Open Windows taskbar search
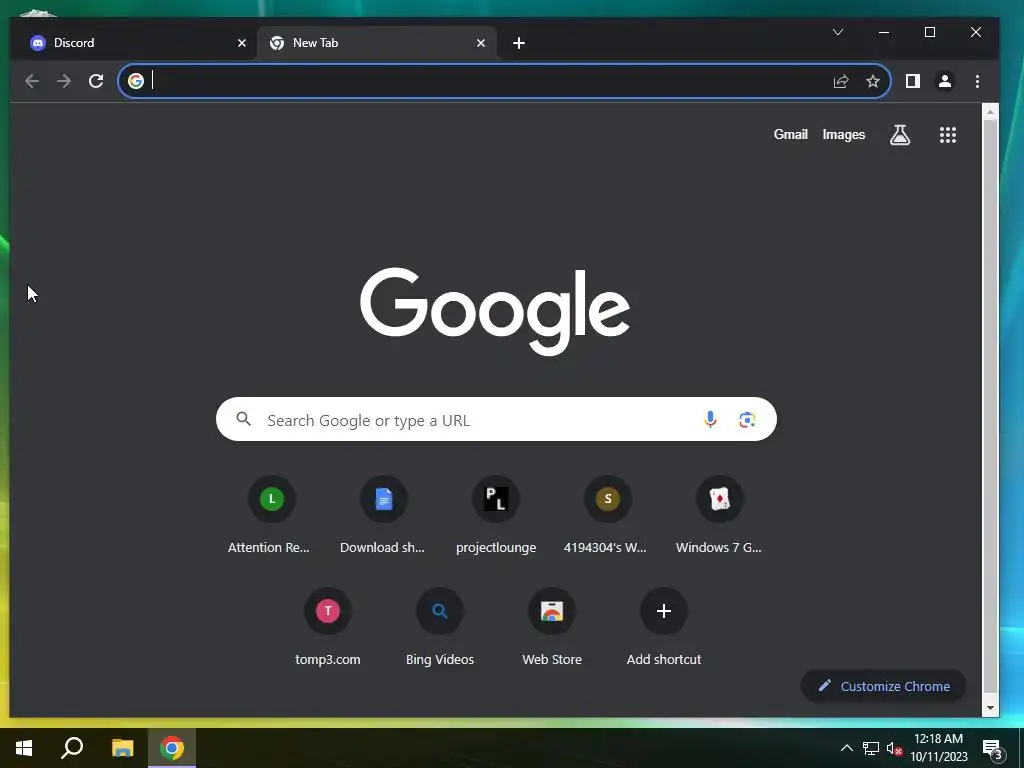The width and height of the screenshot is (1024, 768). coord(72,748)
